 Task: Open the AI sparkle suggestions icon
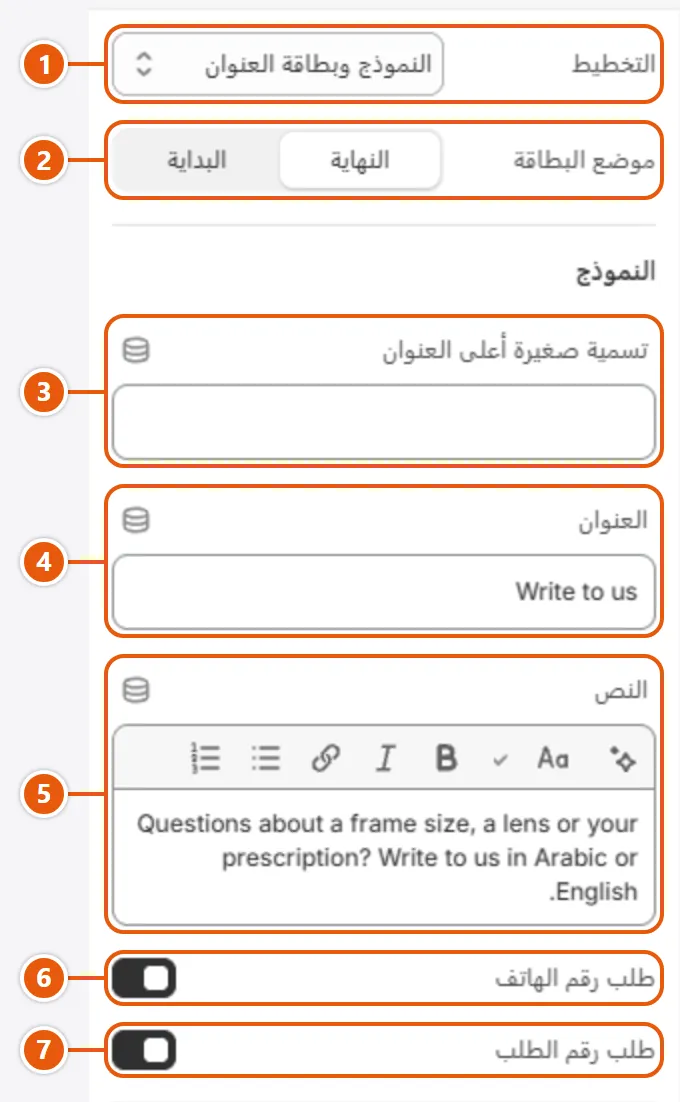[x=622, y=758]
